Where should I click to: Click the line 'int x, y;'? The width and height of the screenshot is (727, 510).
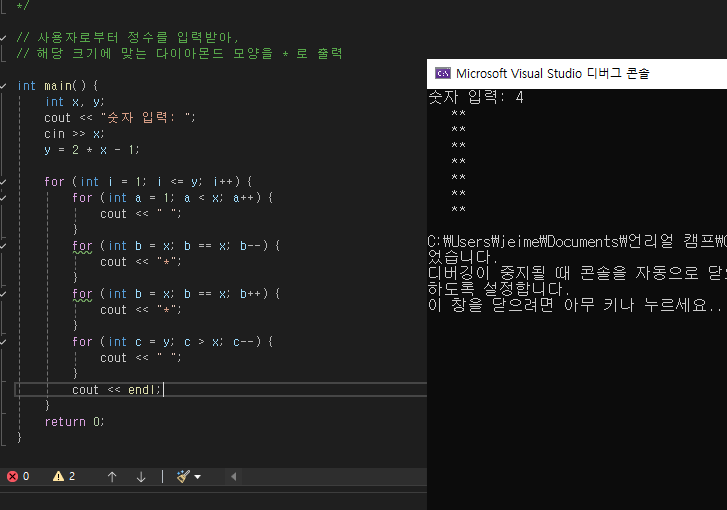(75, 102)
